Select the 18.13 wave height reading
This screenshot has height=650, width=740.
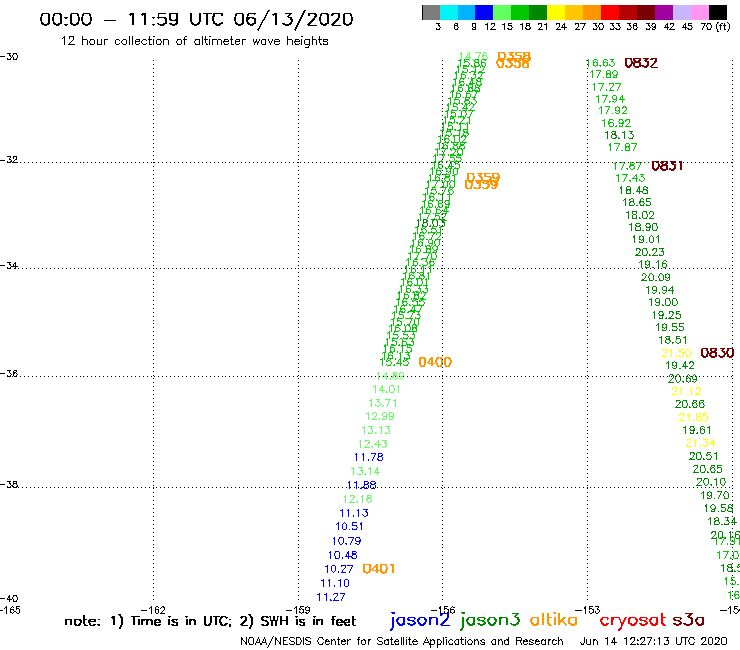point(619,135)
